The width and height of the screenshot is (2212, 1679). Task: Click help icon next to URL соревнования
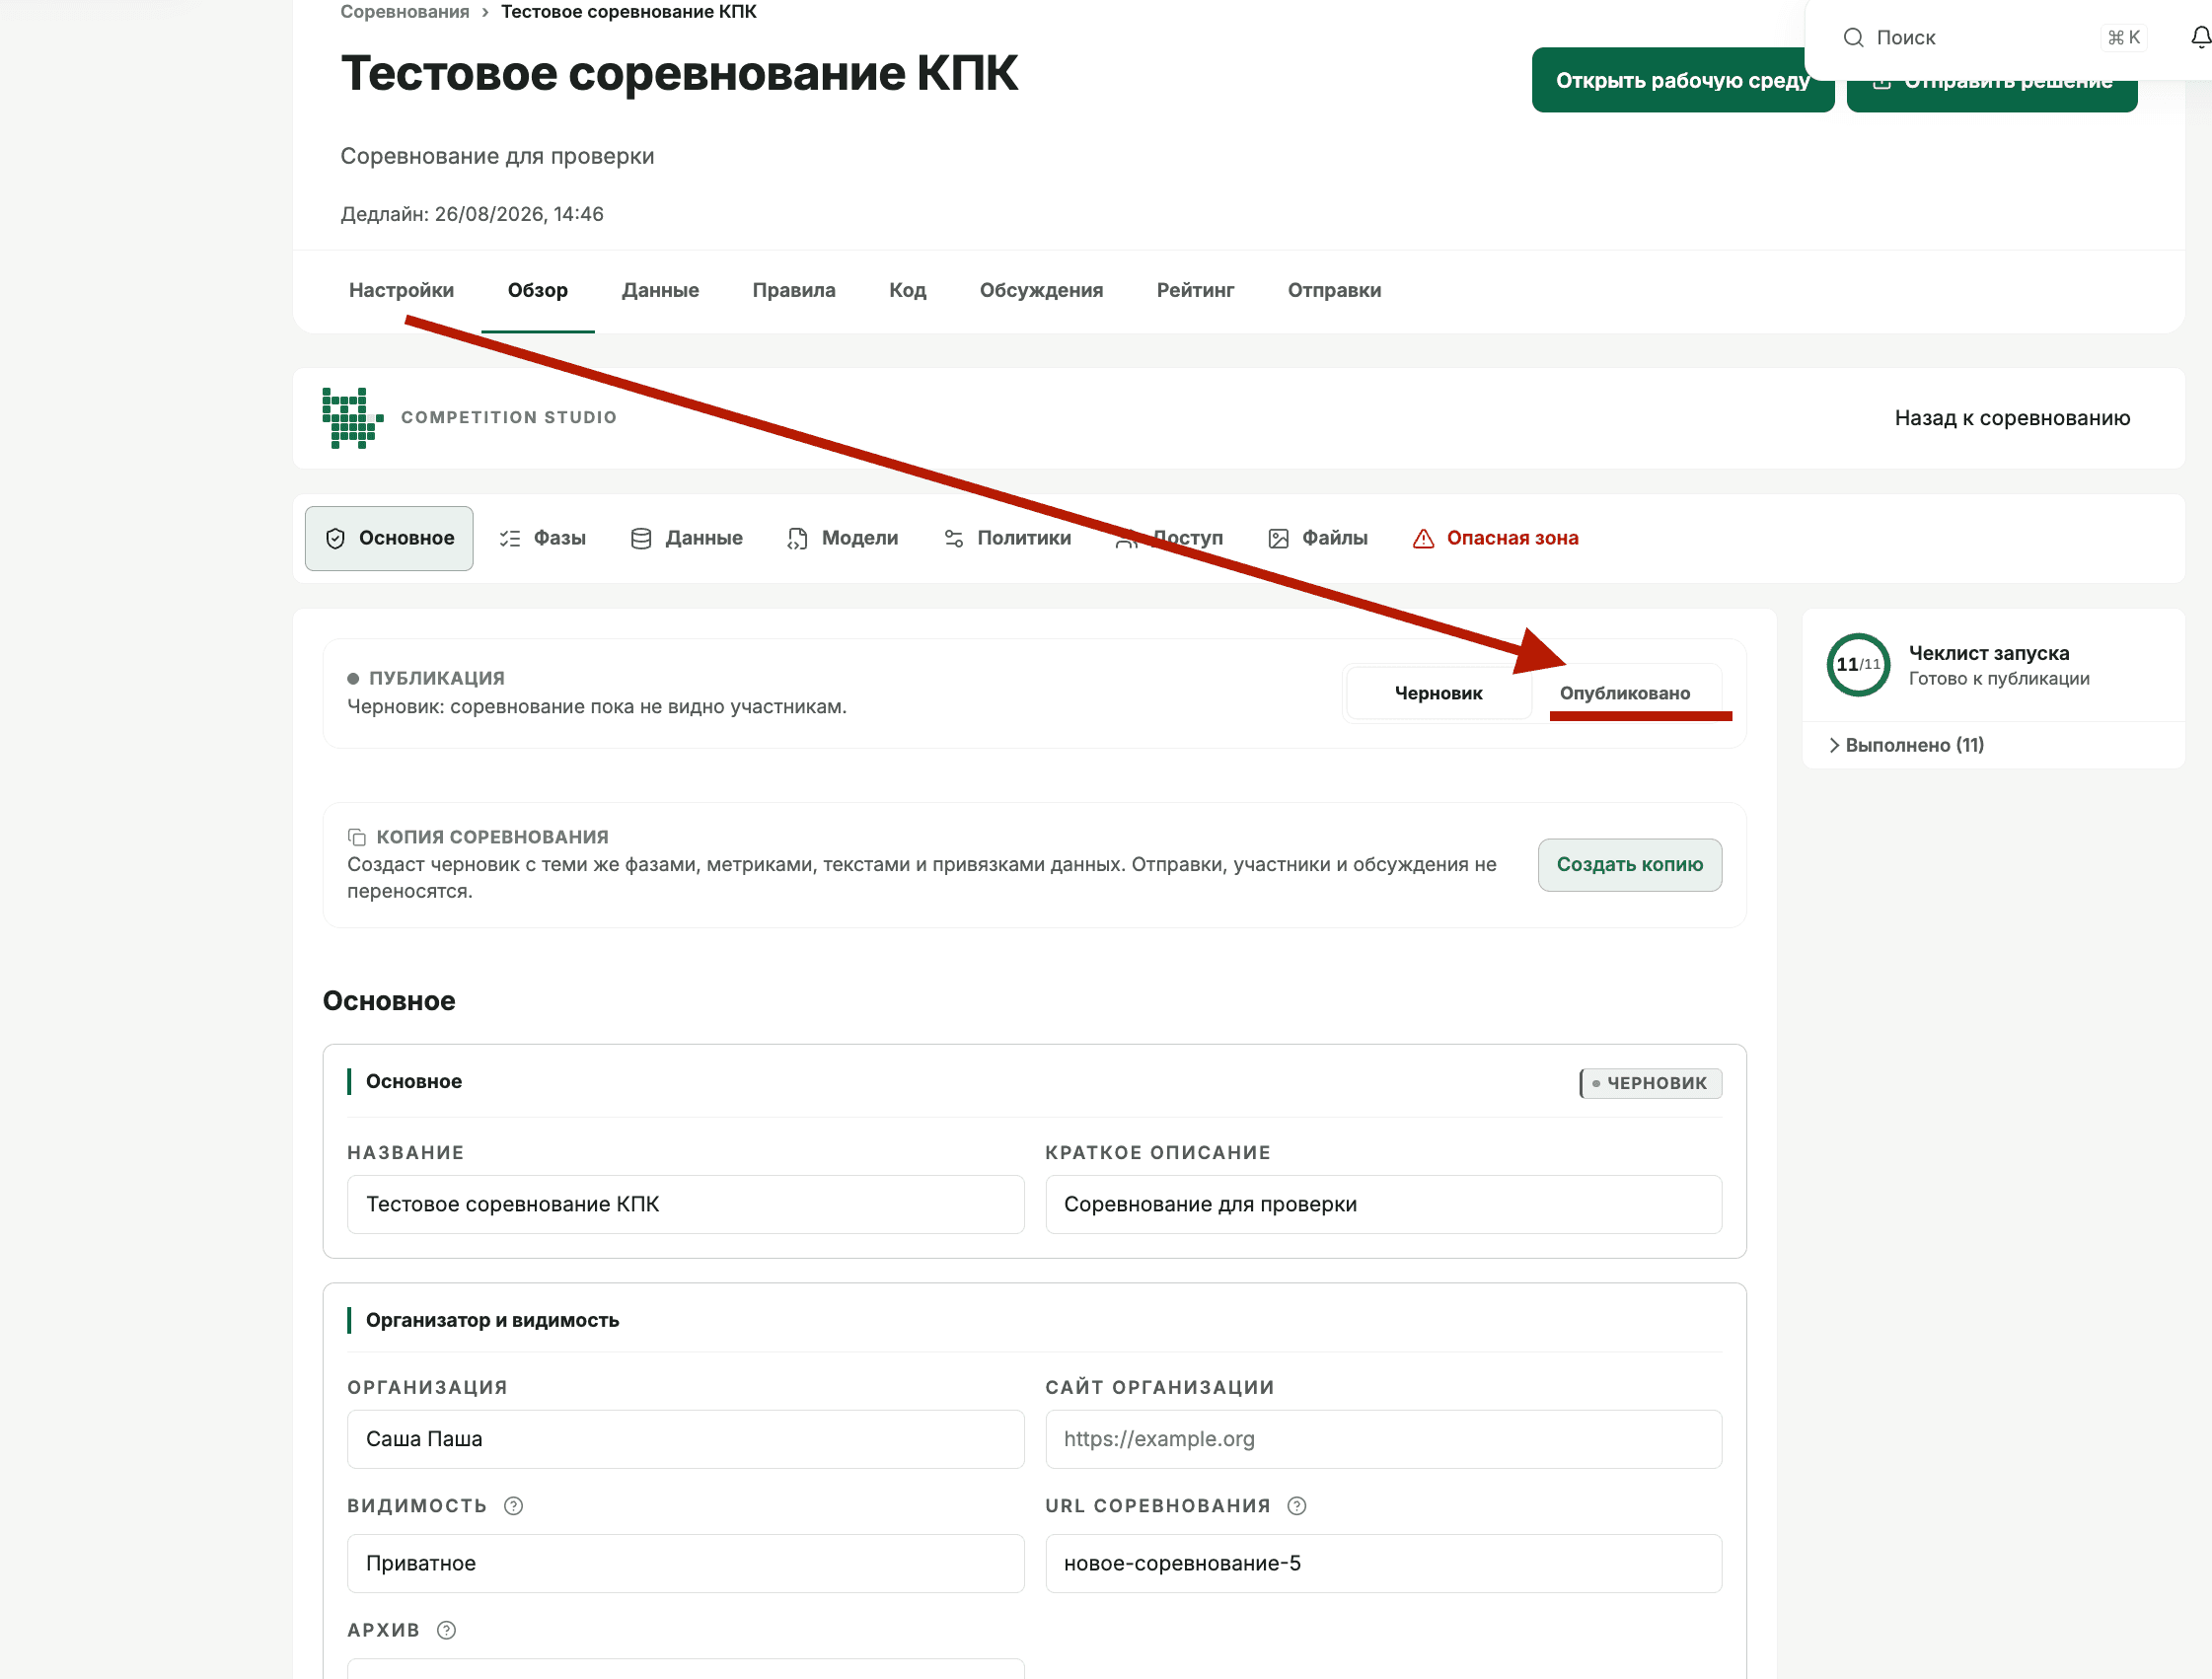point(1296,1506)
